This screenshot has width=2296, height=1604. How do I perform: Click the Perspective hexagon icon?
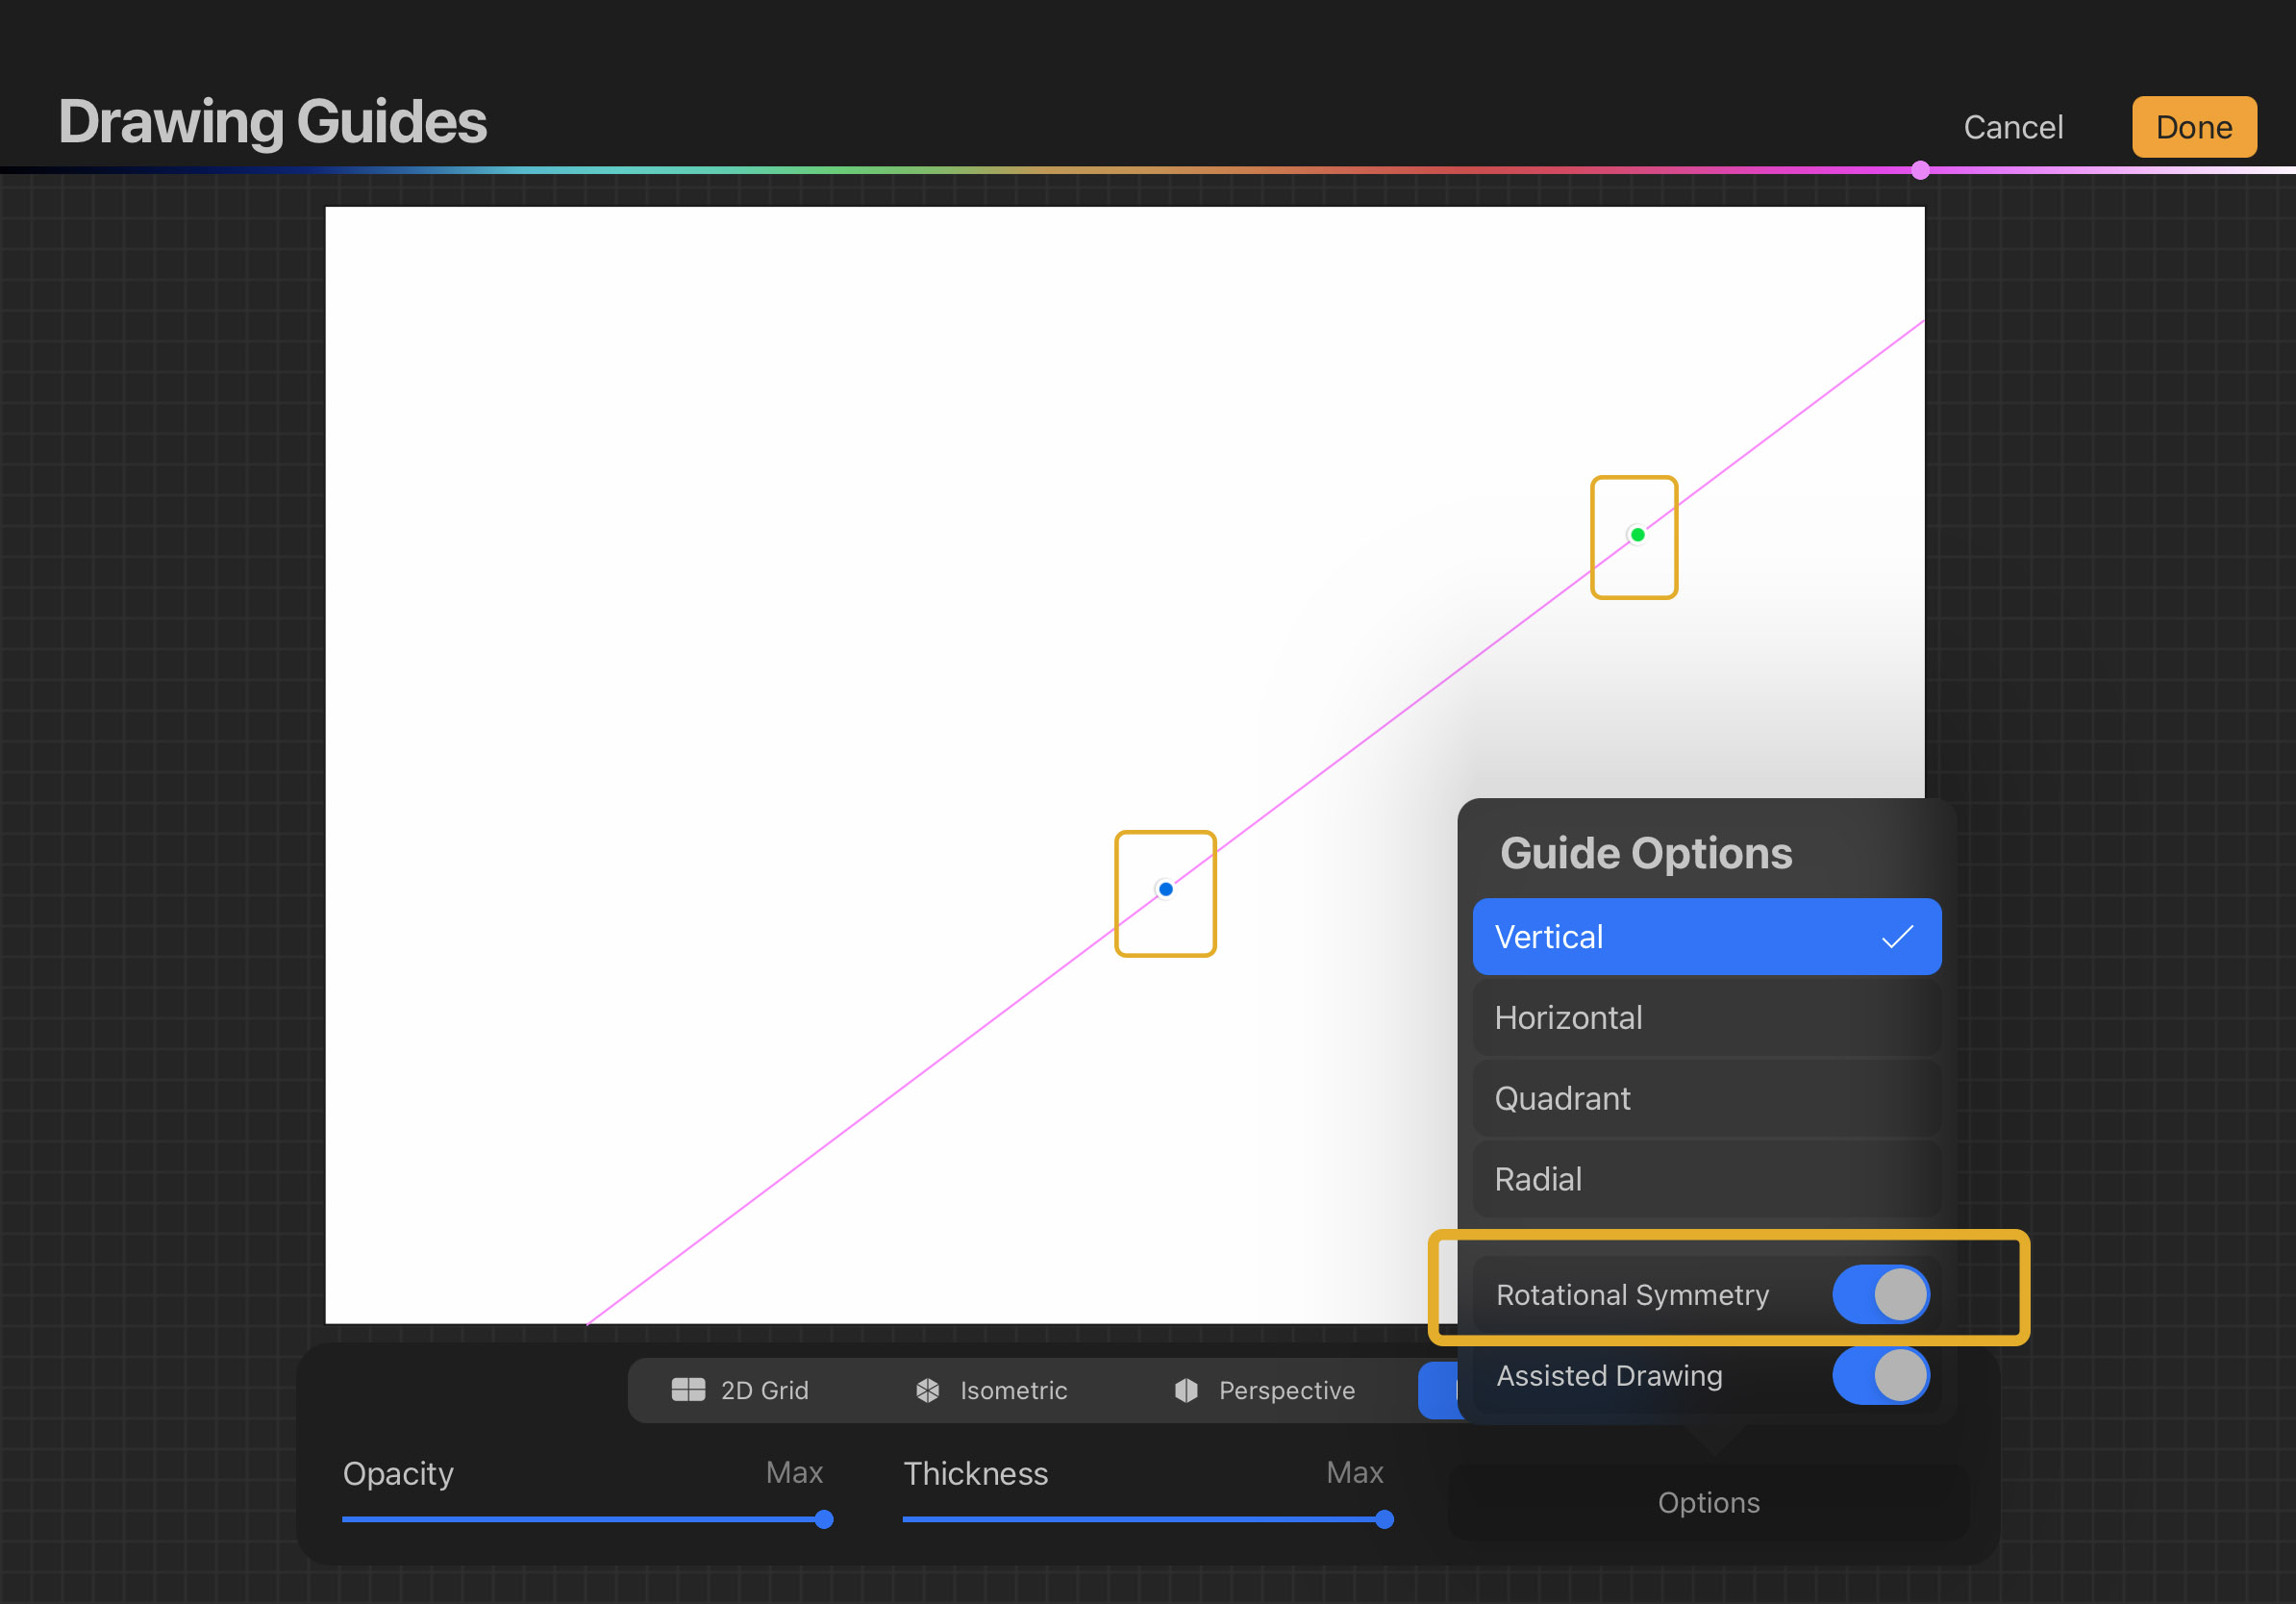[1186, 1390]
